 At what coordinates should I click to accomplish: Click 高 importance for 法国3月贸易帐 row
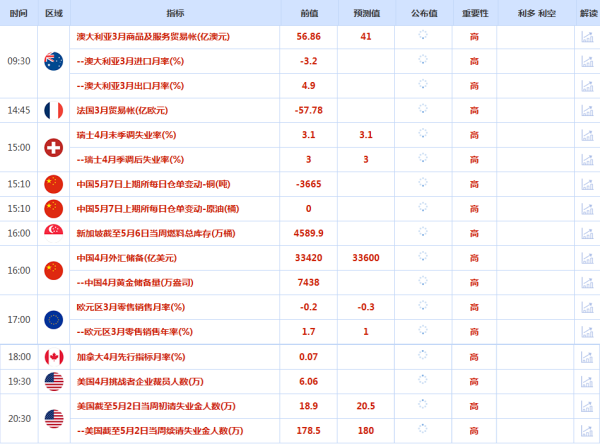click(x=474, y=111)
